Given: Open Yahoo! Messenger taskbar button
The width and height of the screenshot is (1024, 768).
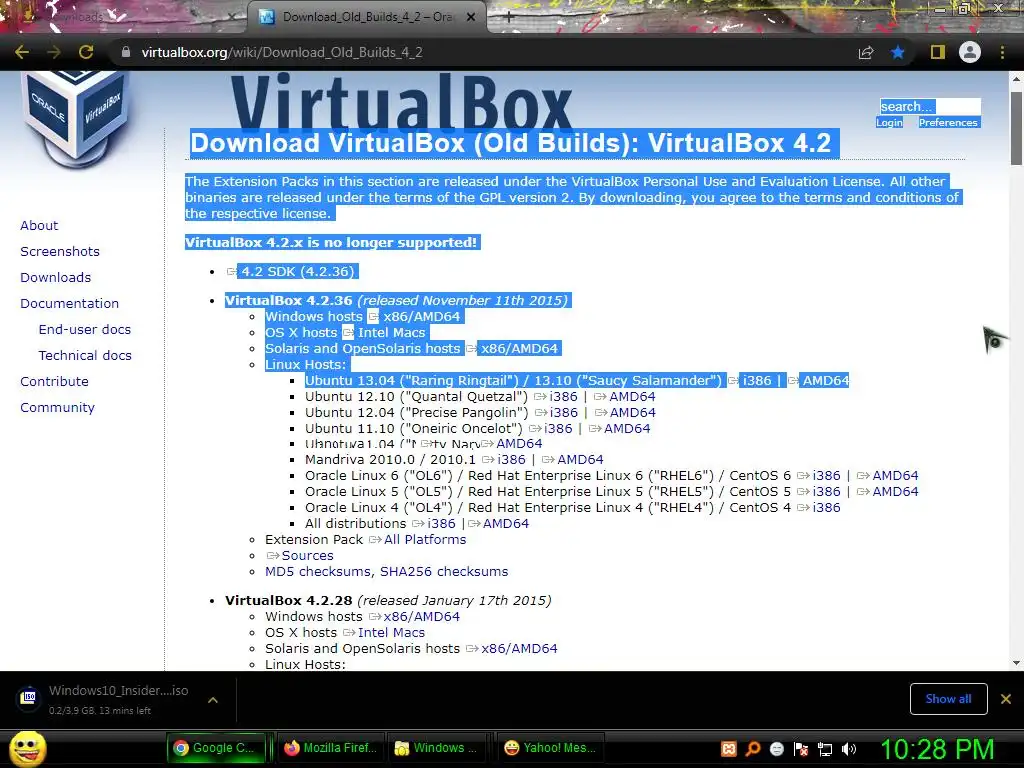Looking at the screenshot, I should [550, 748].
